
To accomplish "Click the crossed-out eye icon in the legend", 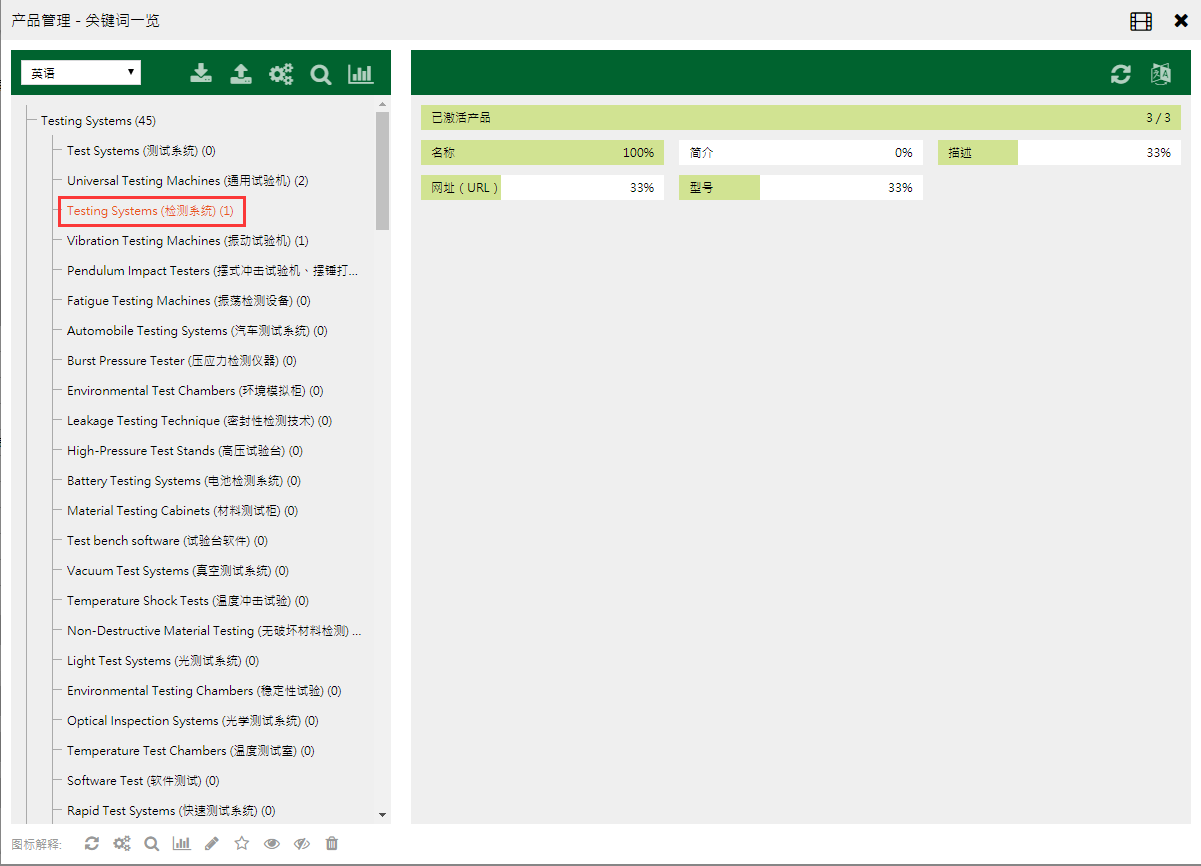I will pos(302,844).
